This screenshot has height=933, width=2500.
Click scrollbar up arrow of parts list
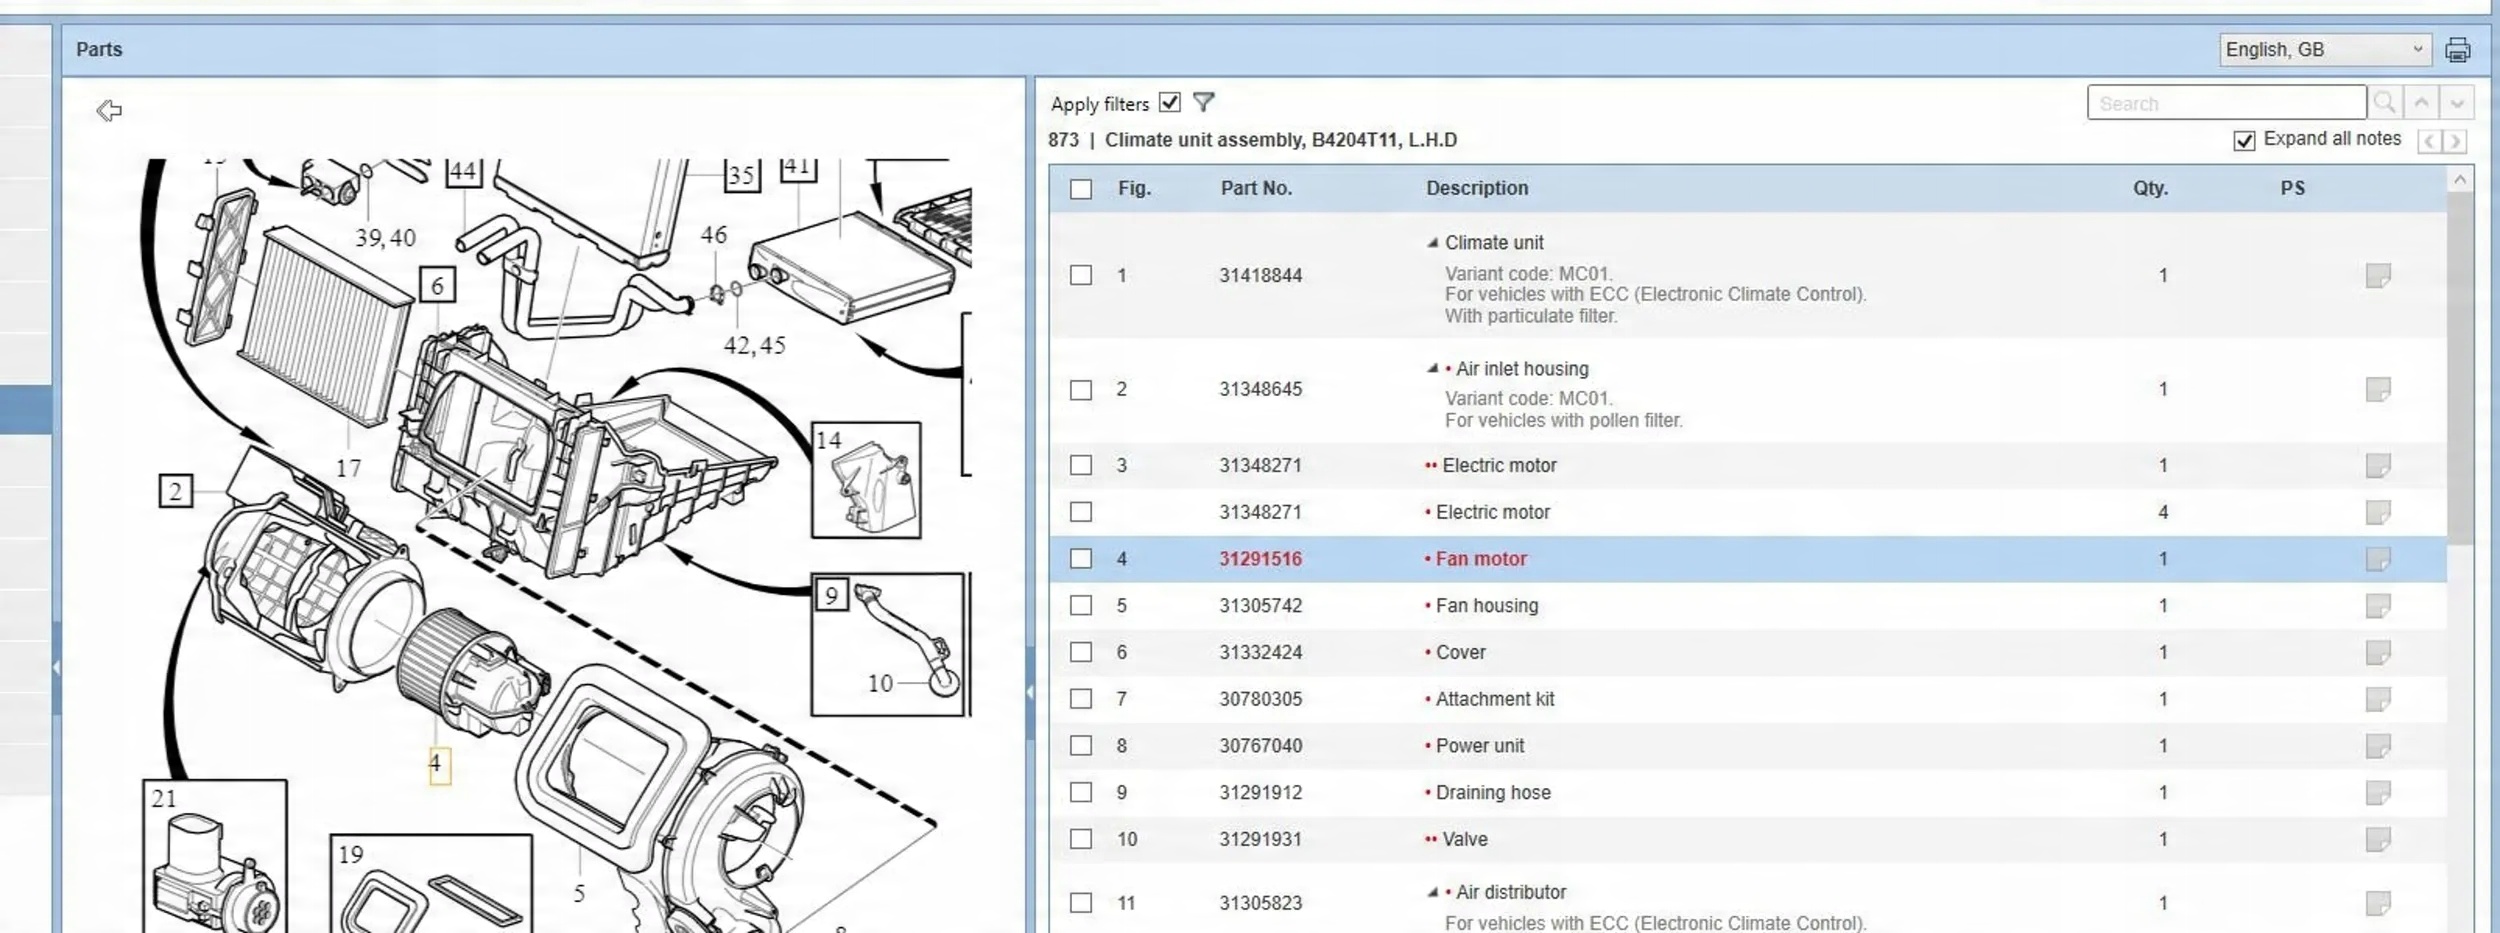coord(2460,179)
